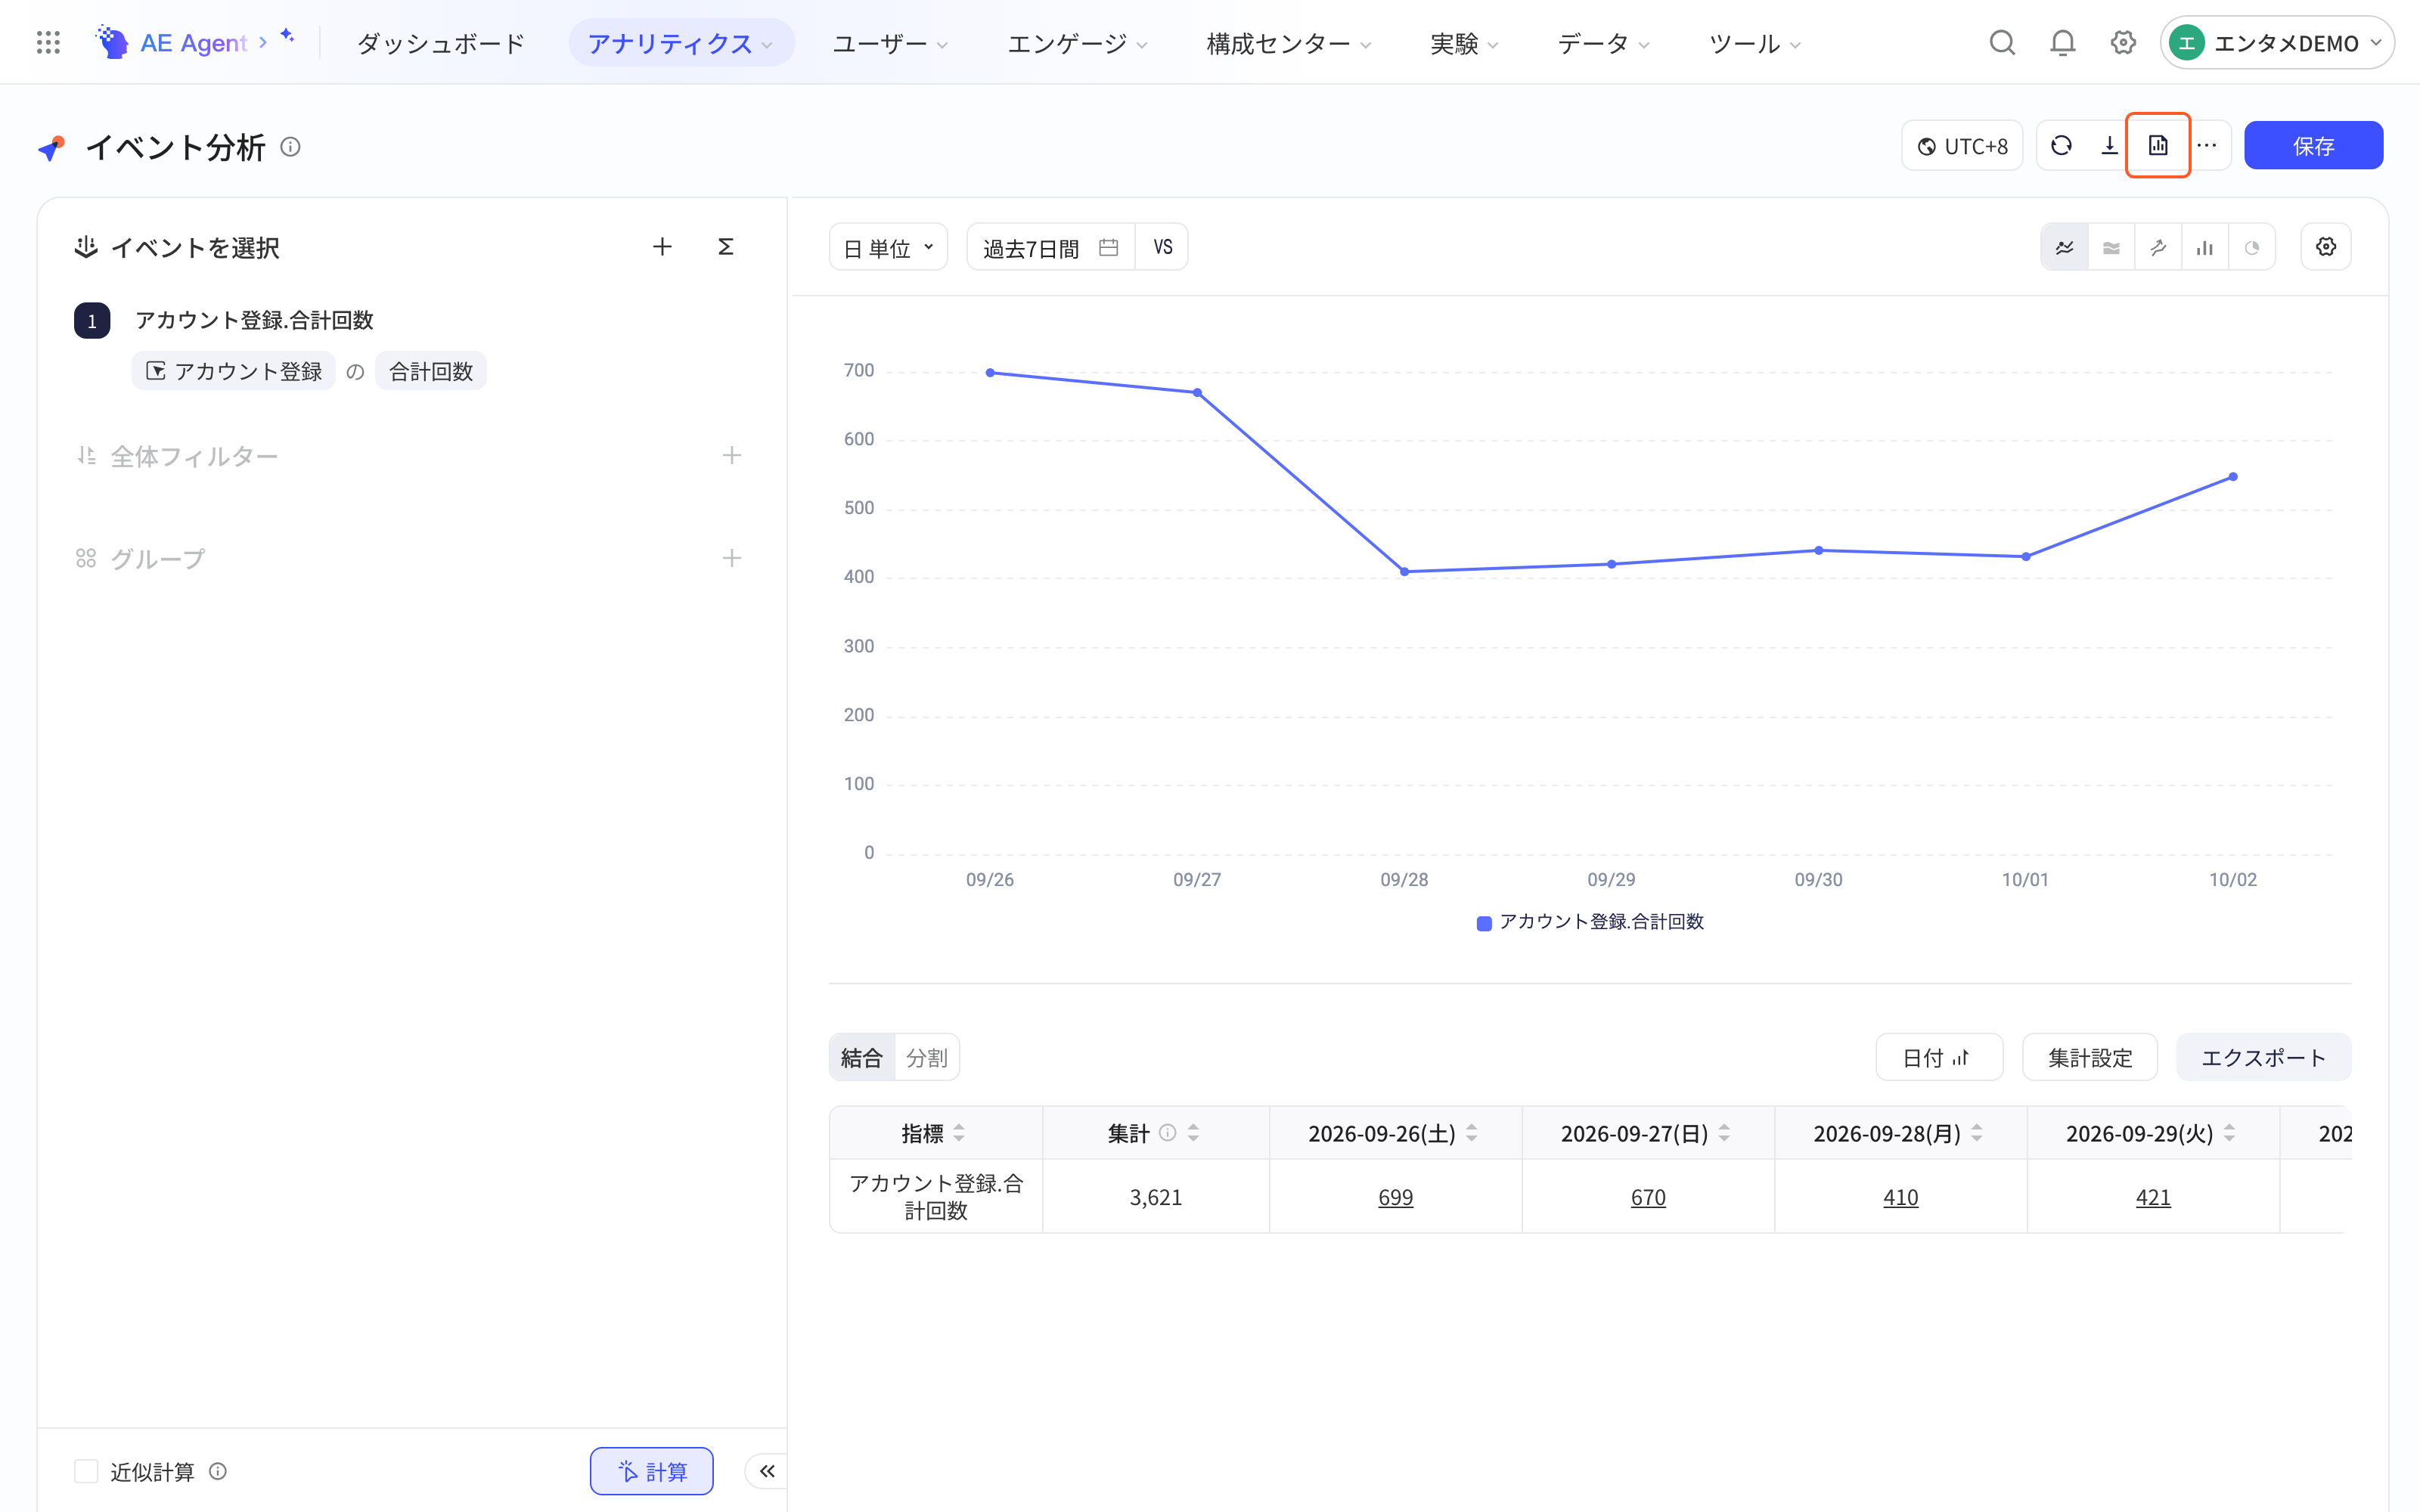The width and height of the screenshot is (2420, 1512).
Task: Open chart settings gear
Action: pos(2326,247)
